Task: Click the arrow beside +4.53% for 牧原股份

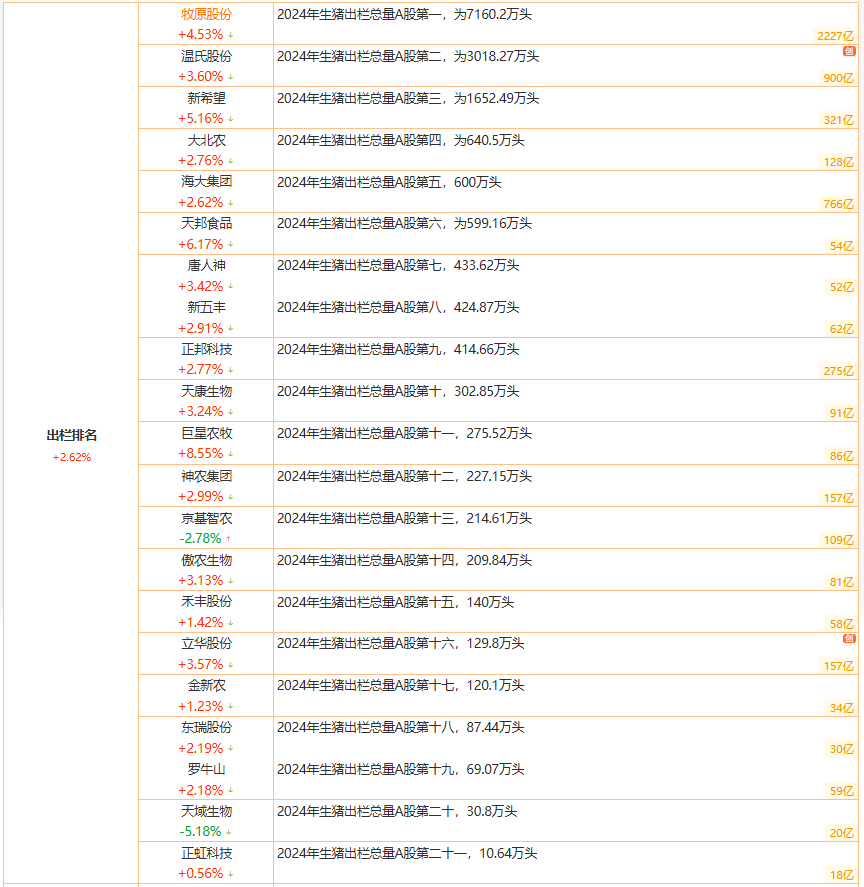Action: click(230, 35)
